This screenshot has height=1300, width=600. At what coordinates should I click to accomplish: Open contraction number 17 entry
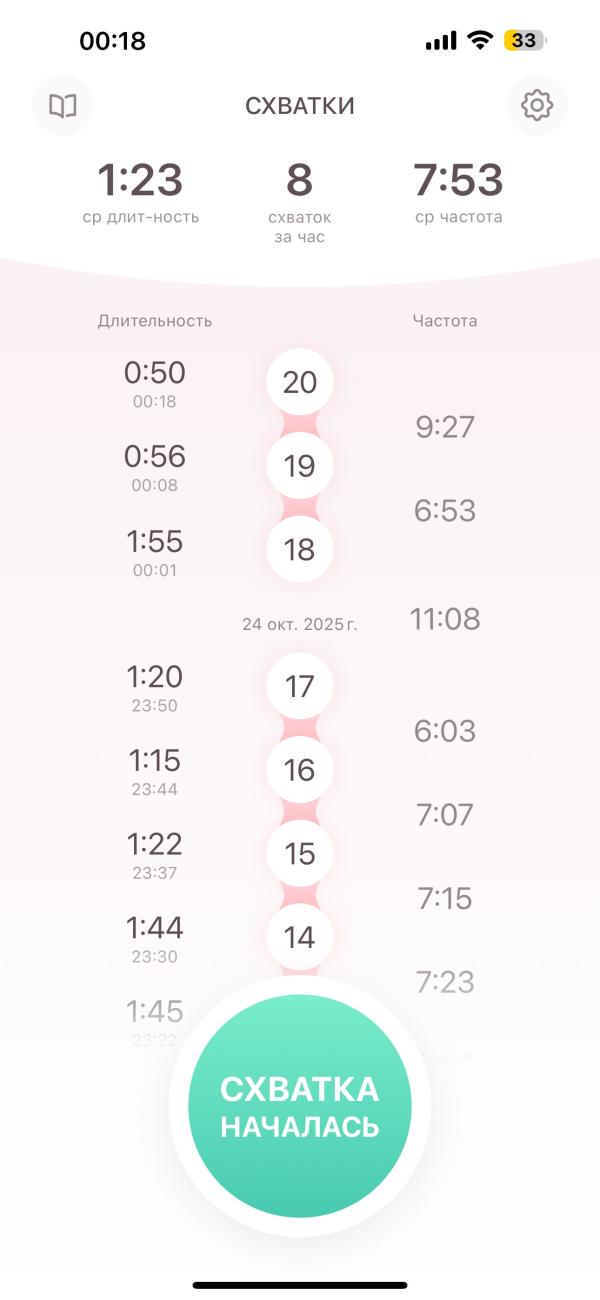pos(300,687)
